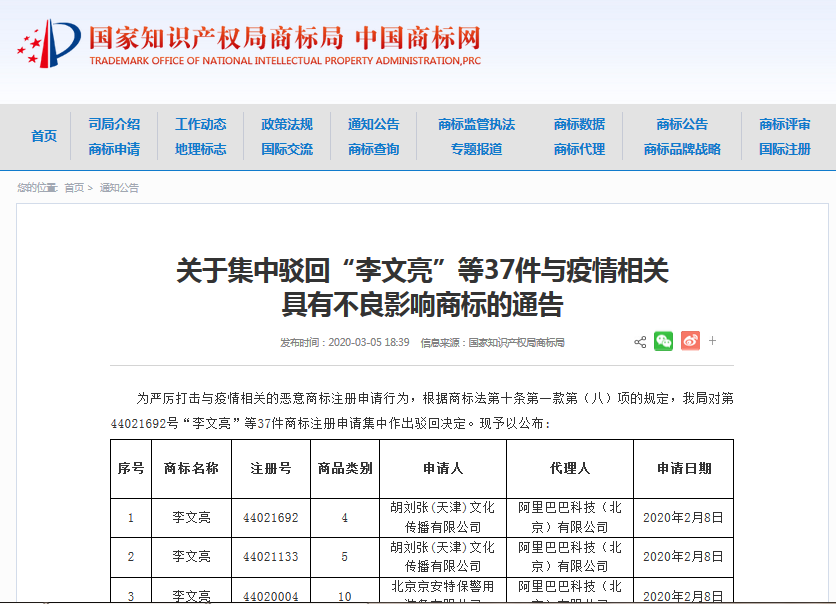Select 商标评审 menu item
The height and width of the screenshot is (604, 836).
(785, 124)
